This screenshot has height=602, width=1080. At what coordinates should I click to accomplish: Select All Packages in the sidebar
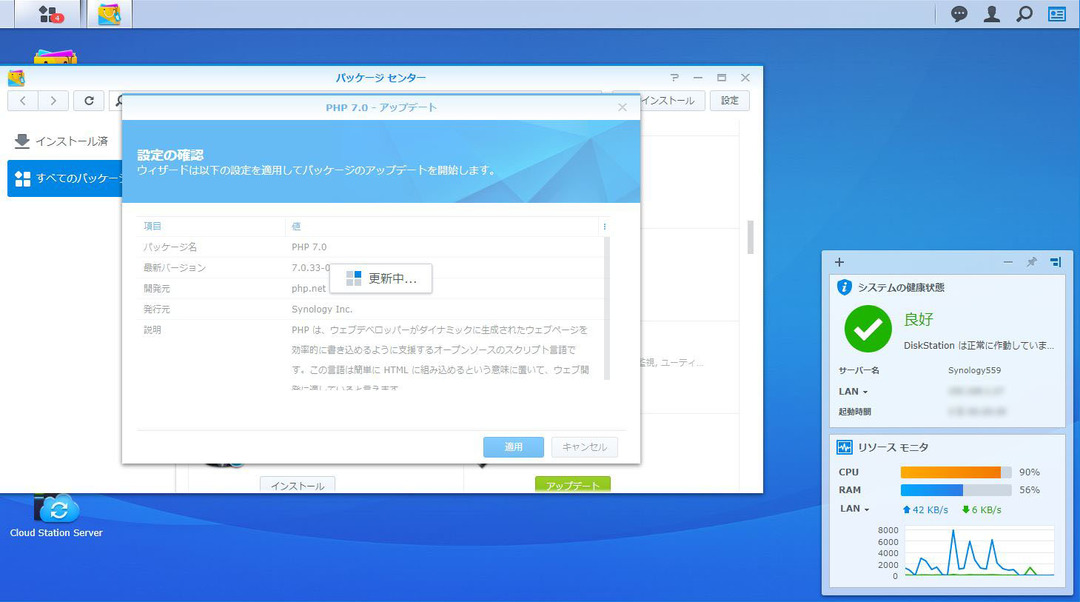pyautogui.click(x=65, y=178)
